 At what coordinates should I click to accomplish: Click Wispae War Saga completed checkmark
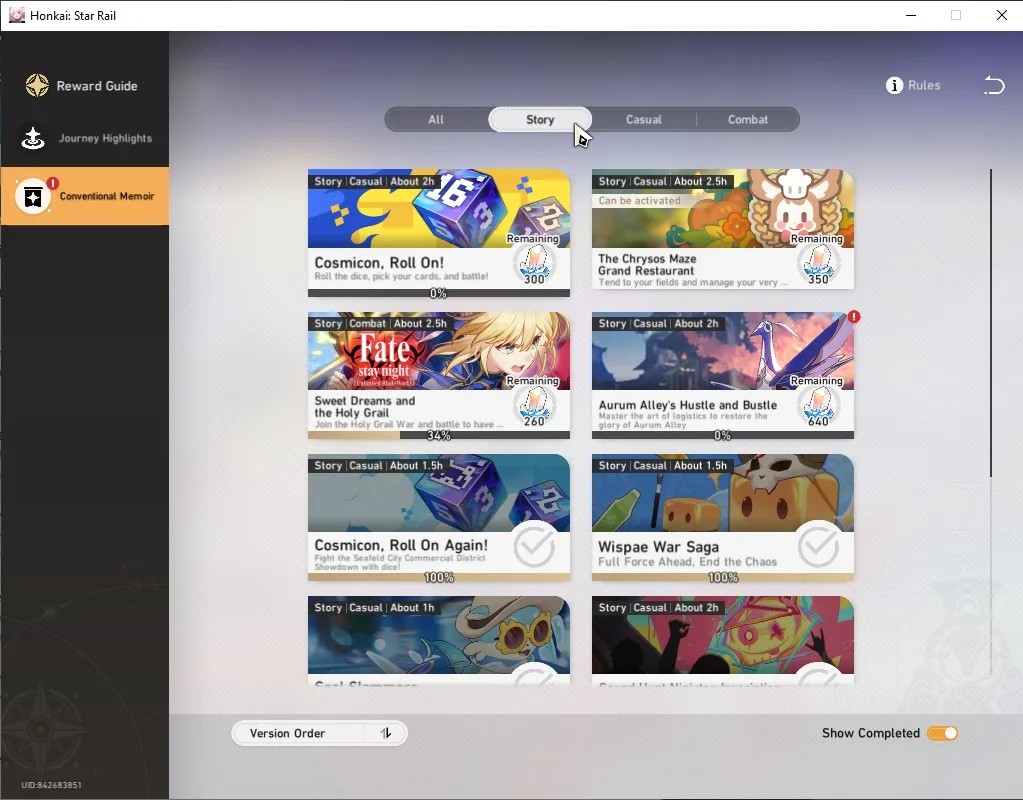click(x=818, y=546)
